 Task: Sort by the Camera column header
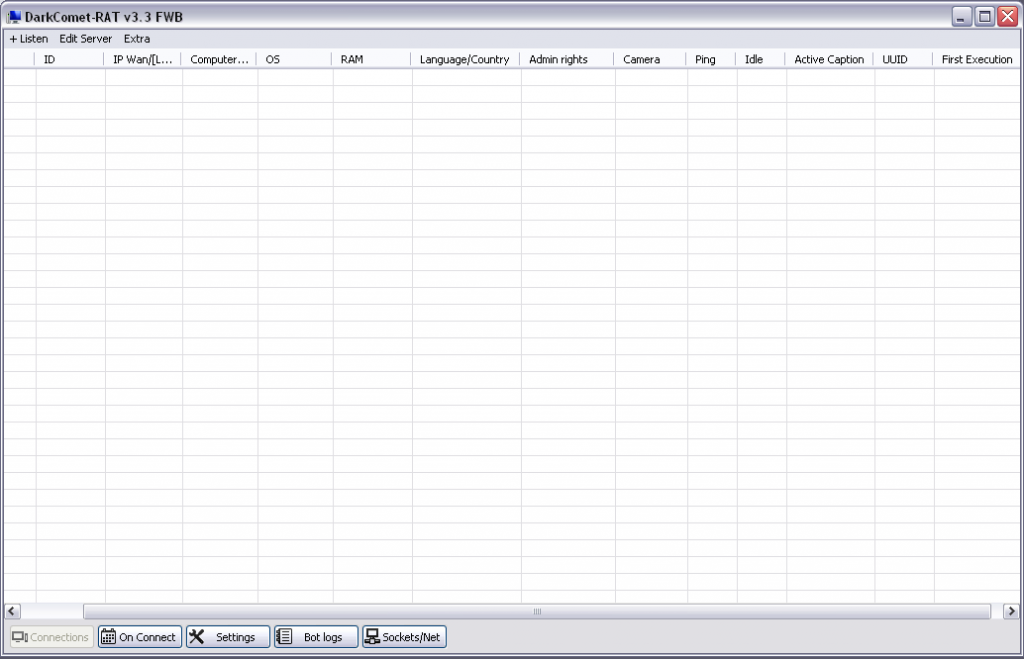650,59
